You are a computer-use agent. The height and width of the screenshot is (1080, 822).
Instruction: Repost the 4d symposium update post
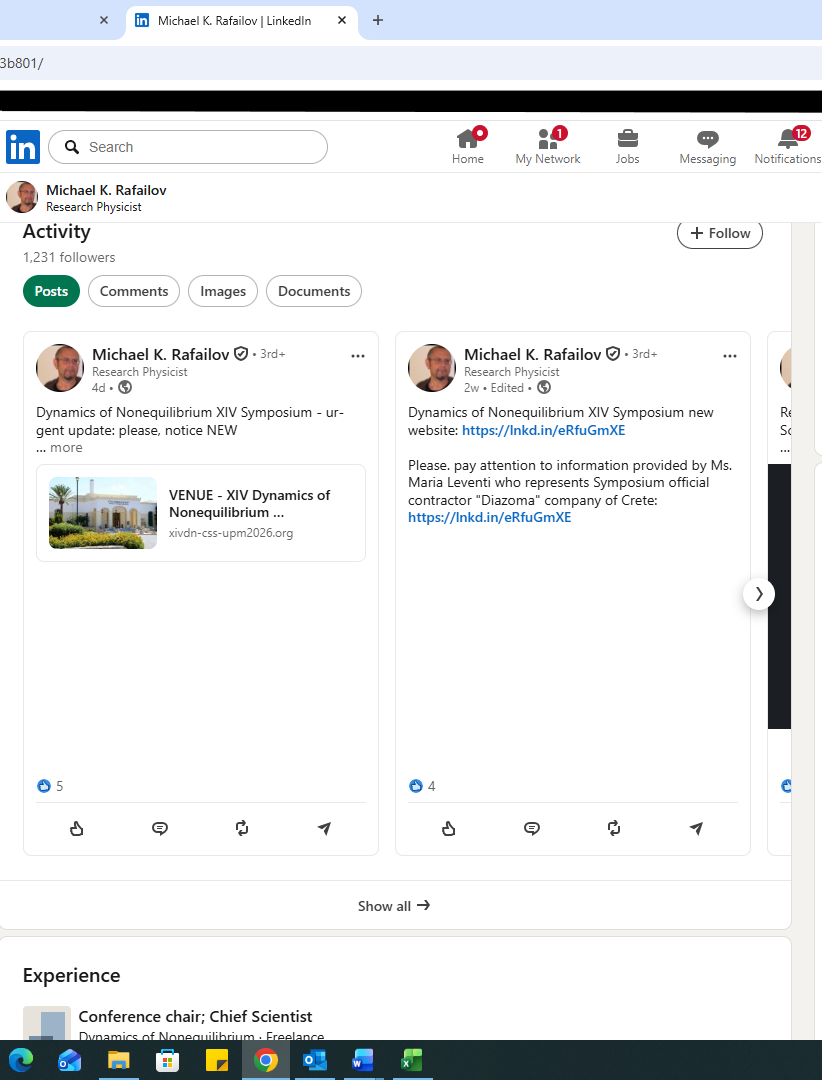click(242, 829)
